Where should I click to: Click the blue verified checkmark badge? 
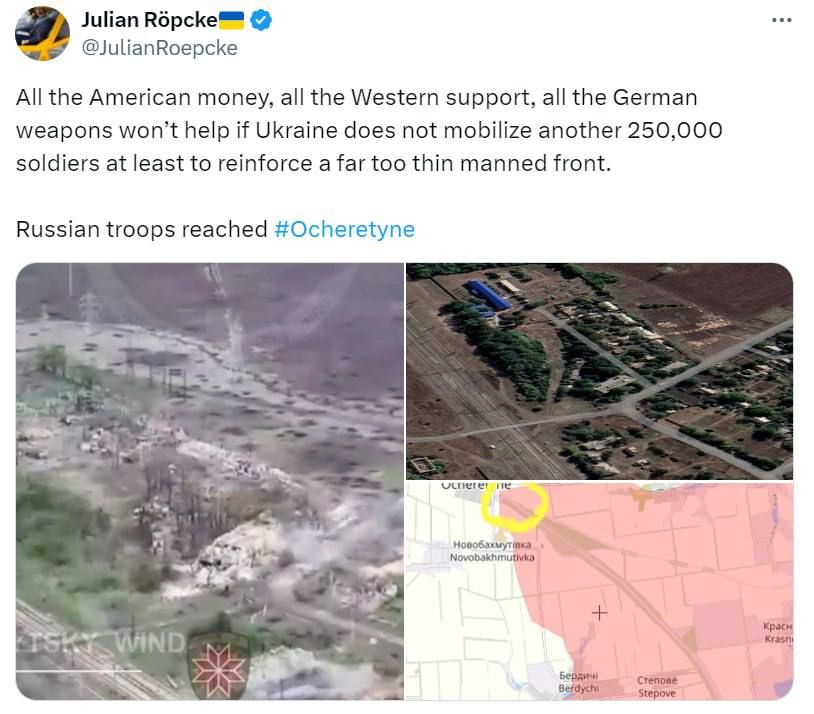pos(261,20)
